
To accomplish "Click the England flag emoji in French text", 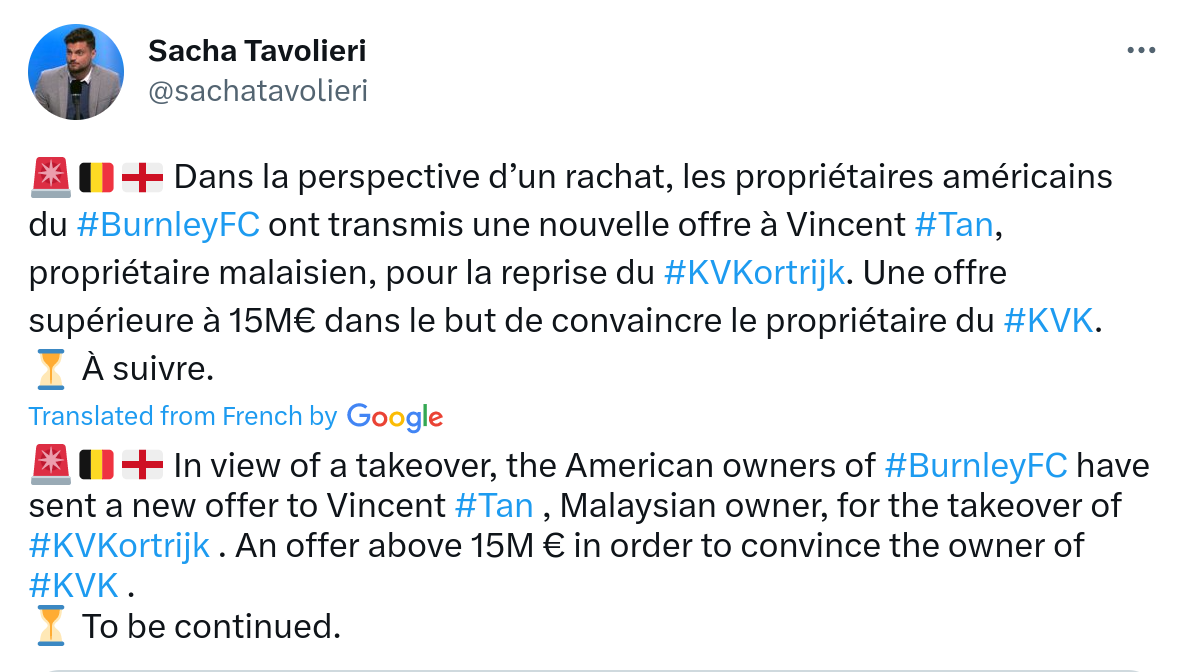I will tap(142, 177).
